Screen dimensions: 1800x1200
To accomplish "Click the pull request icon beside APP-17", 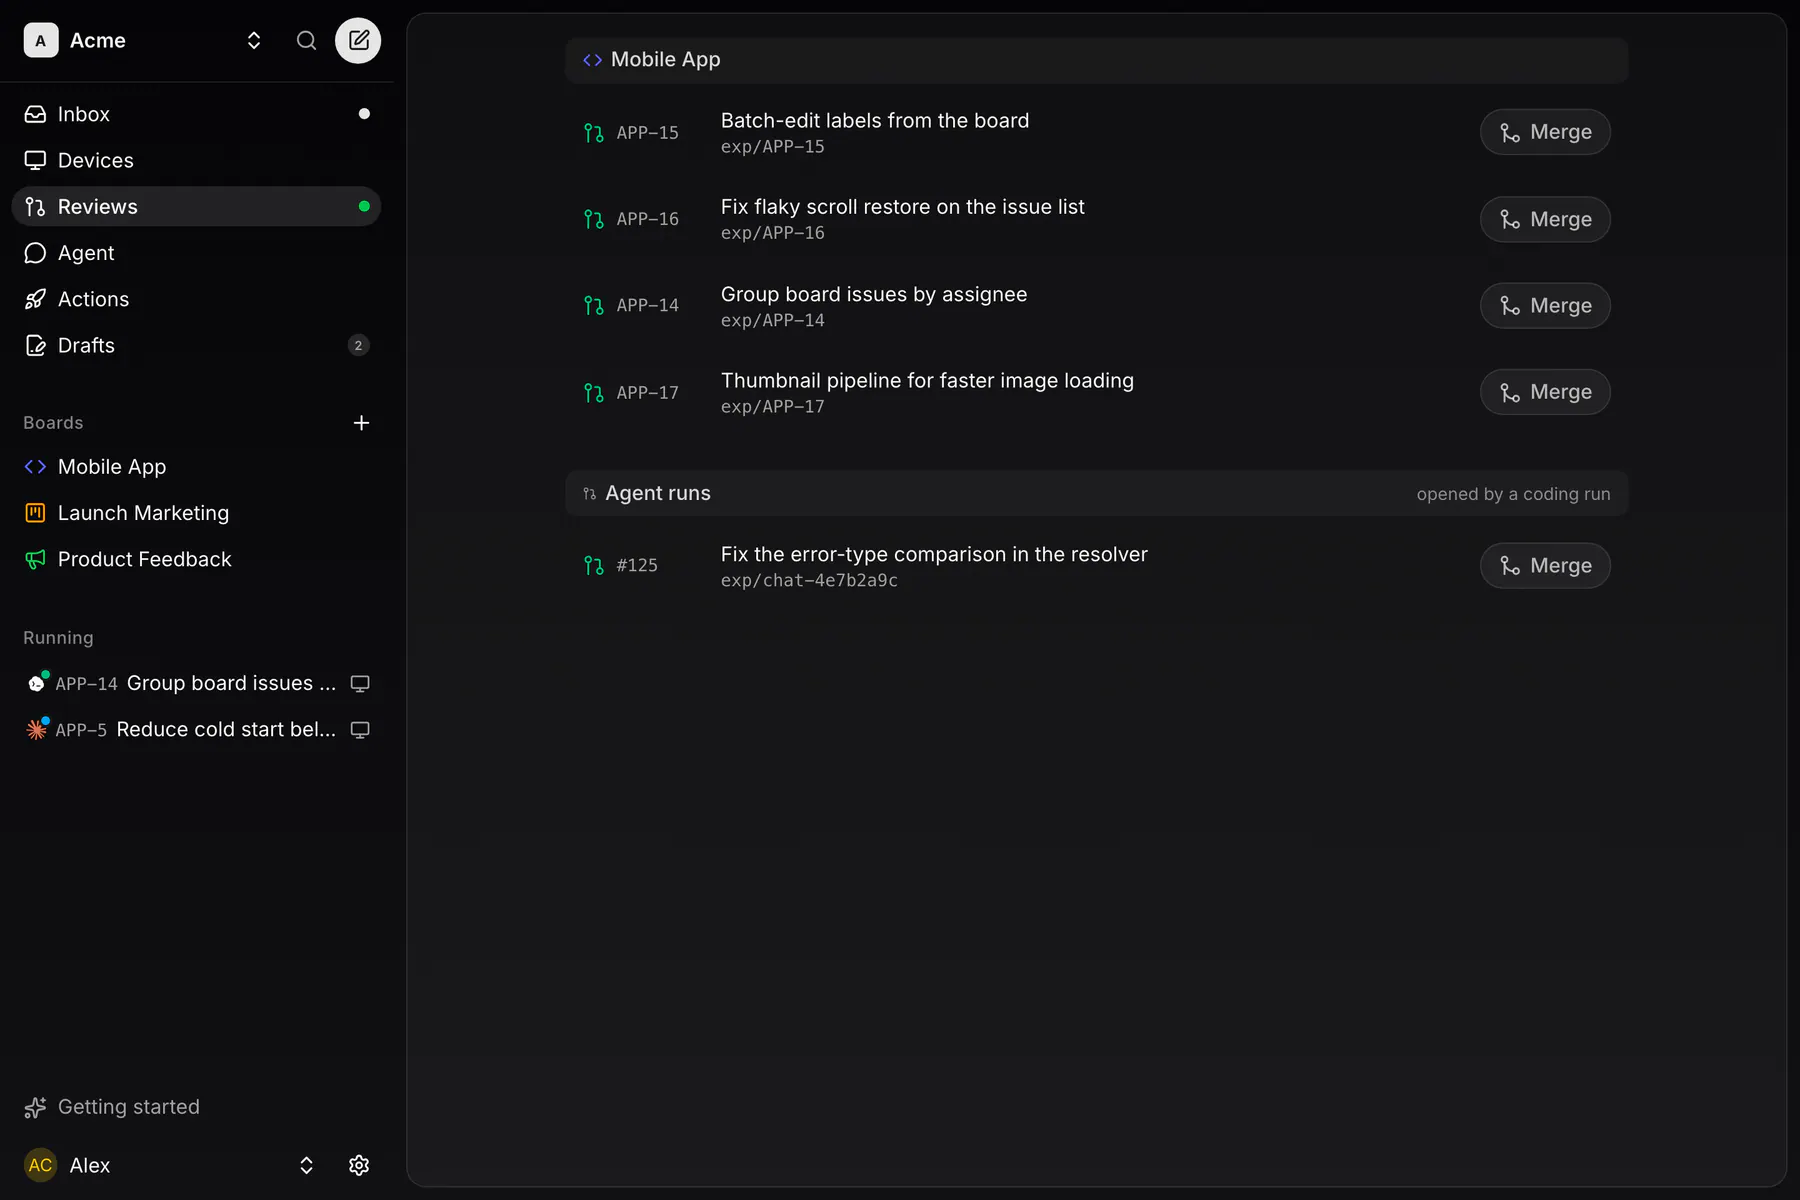I will point(594,393).
